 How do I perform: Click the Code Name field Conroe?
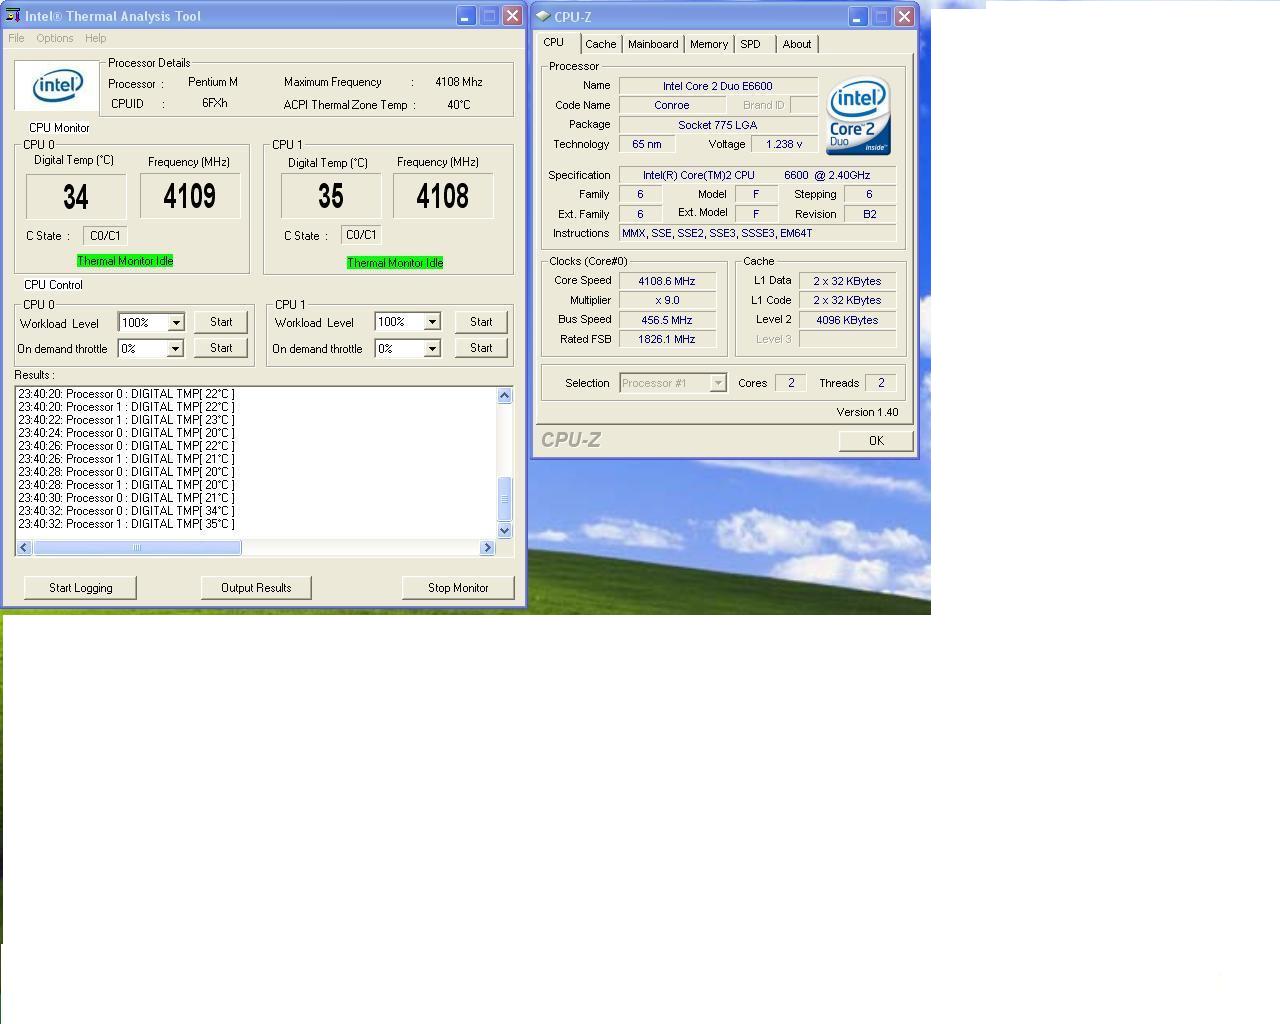pyautogui.click(x=672, y=105)
